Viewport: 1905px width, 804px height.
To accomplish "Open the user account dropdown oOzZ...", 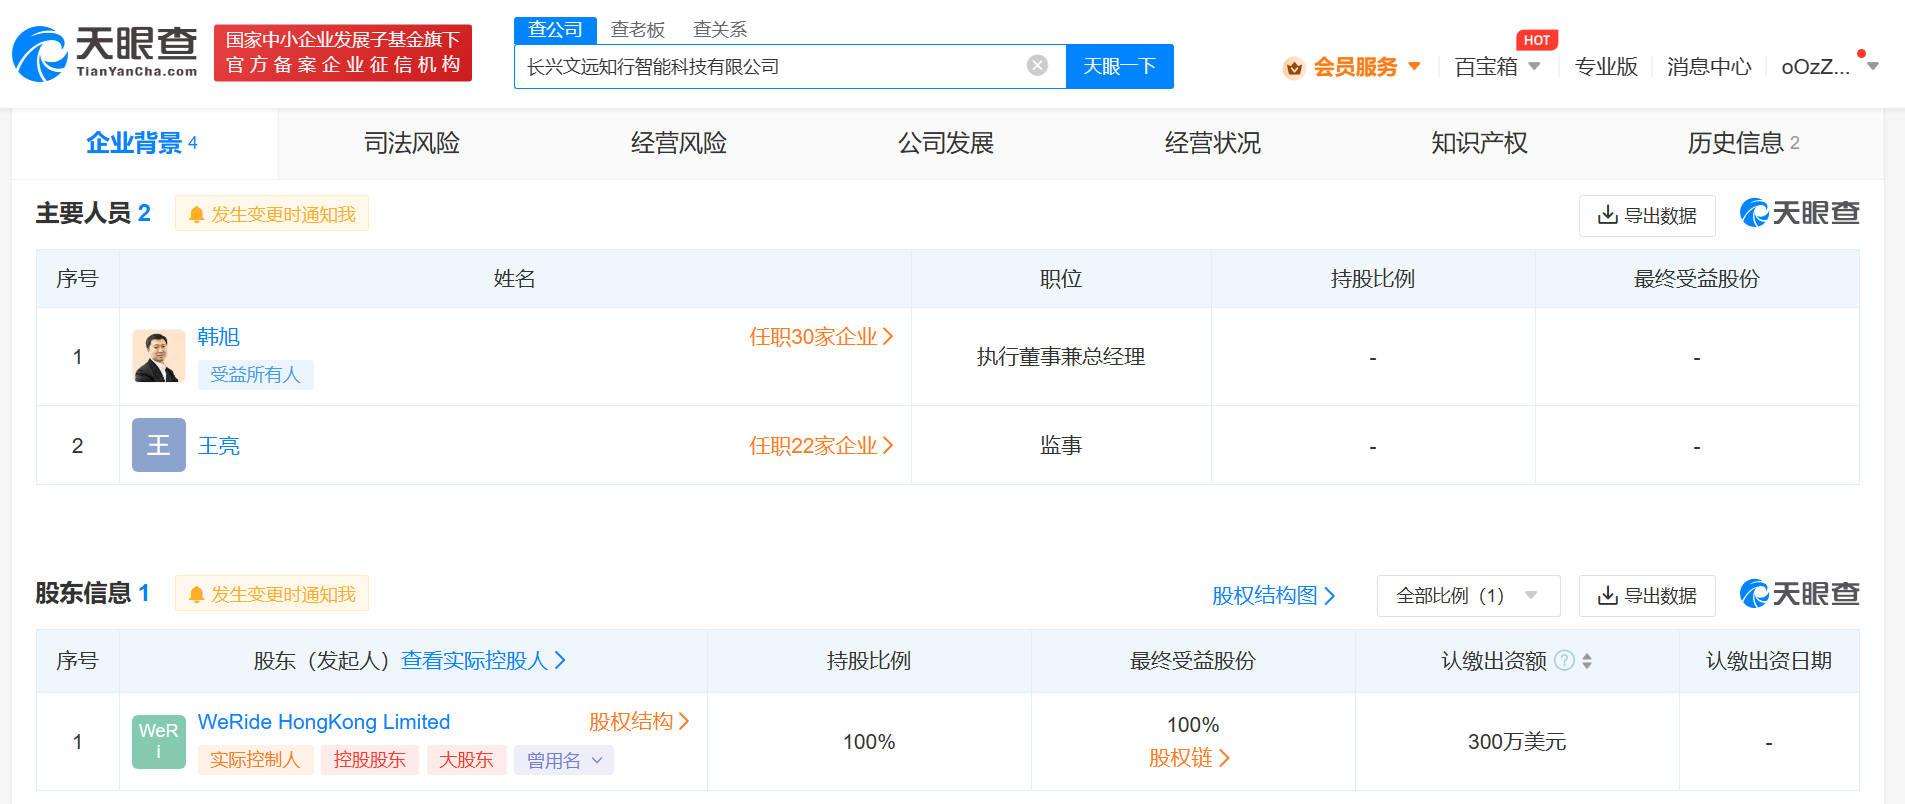I will click(1873, 66).
